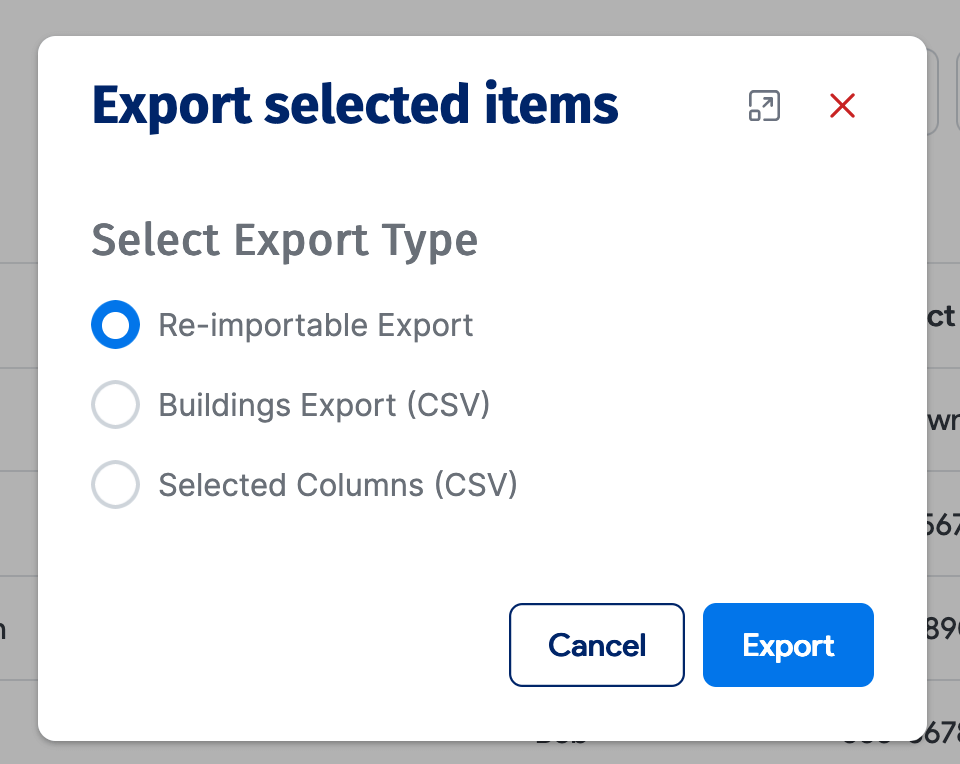
Task: Confirm with the blue Export button
Action: pyautogui.click(x=788, y=645)
